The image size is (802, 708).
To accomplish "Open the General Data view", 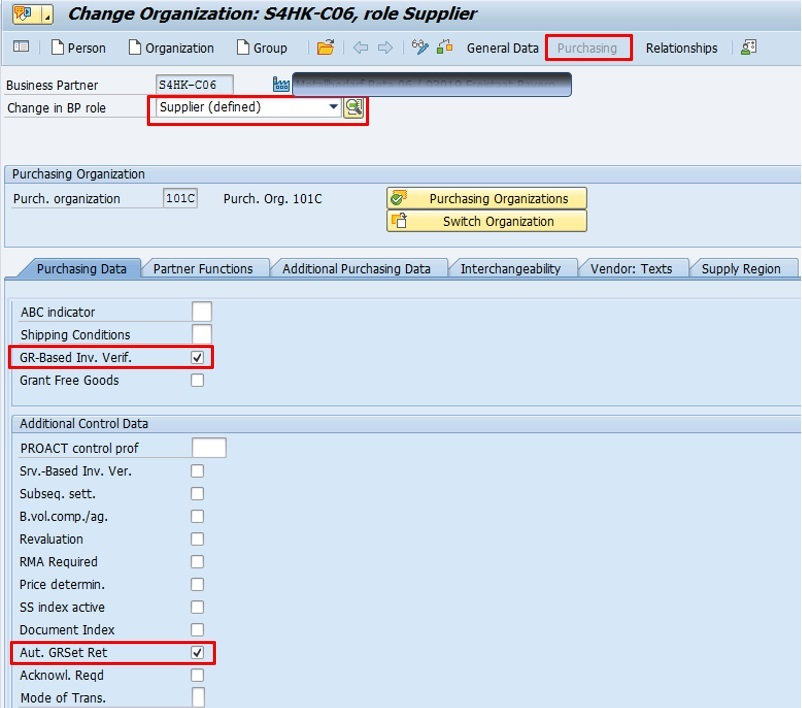I will click(502, 48).
